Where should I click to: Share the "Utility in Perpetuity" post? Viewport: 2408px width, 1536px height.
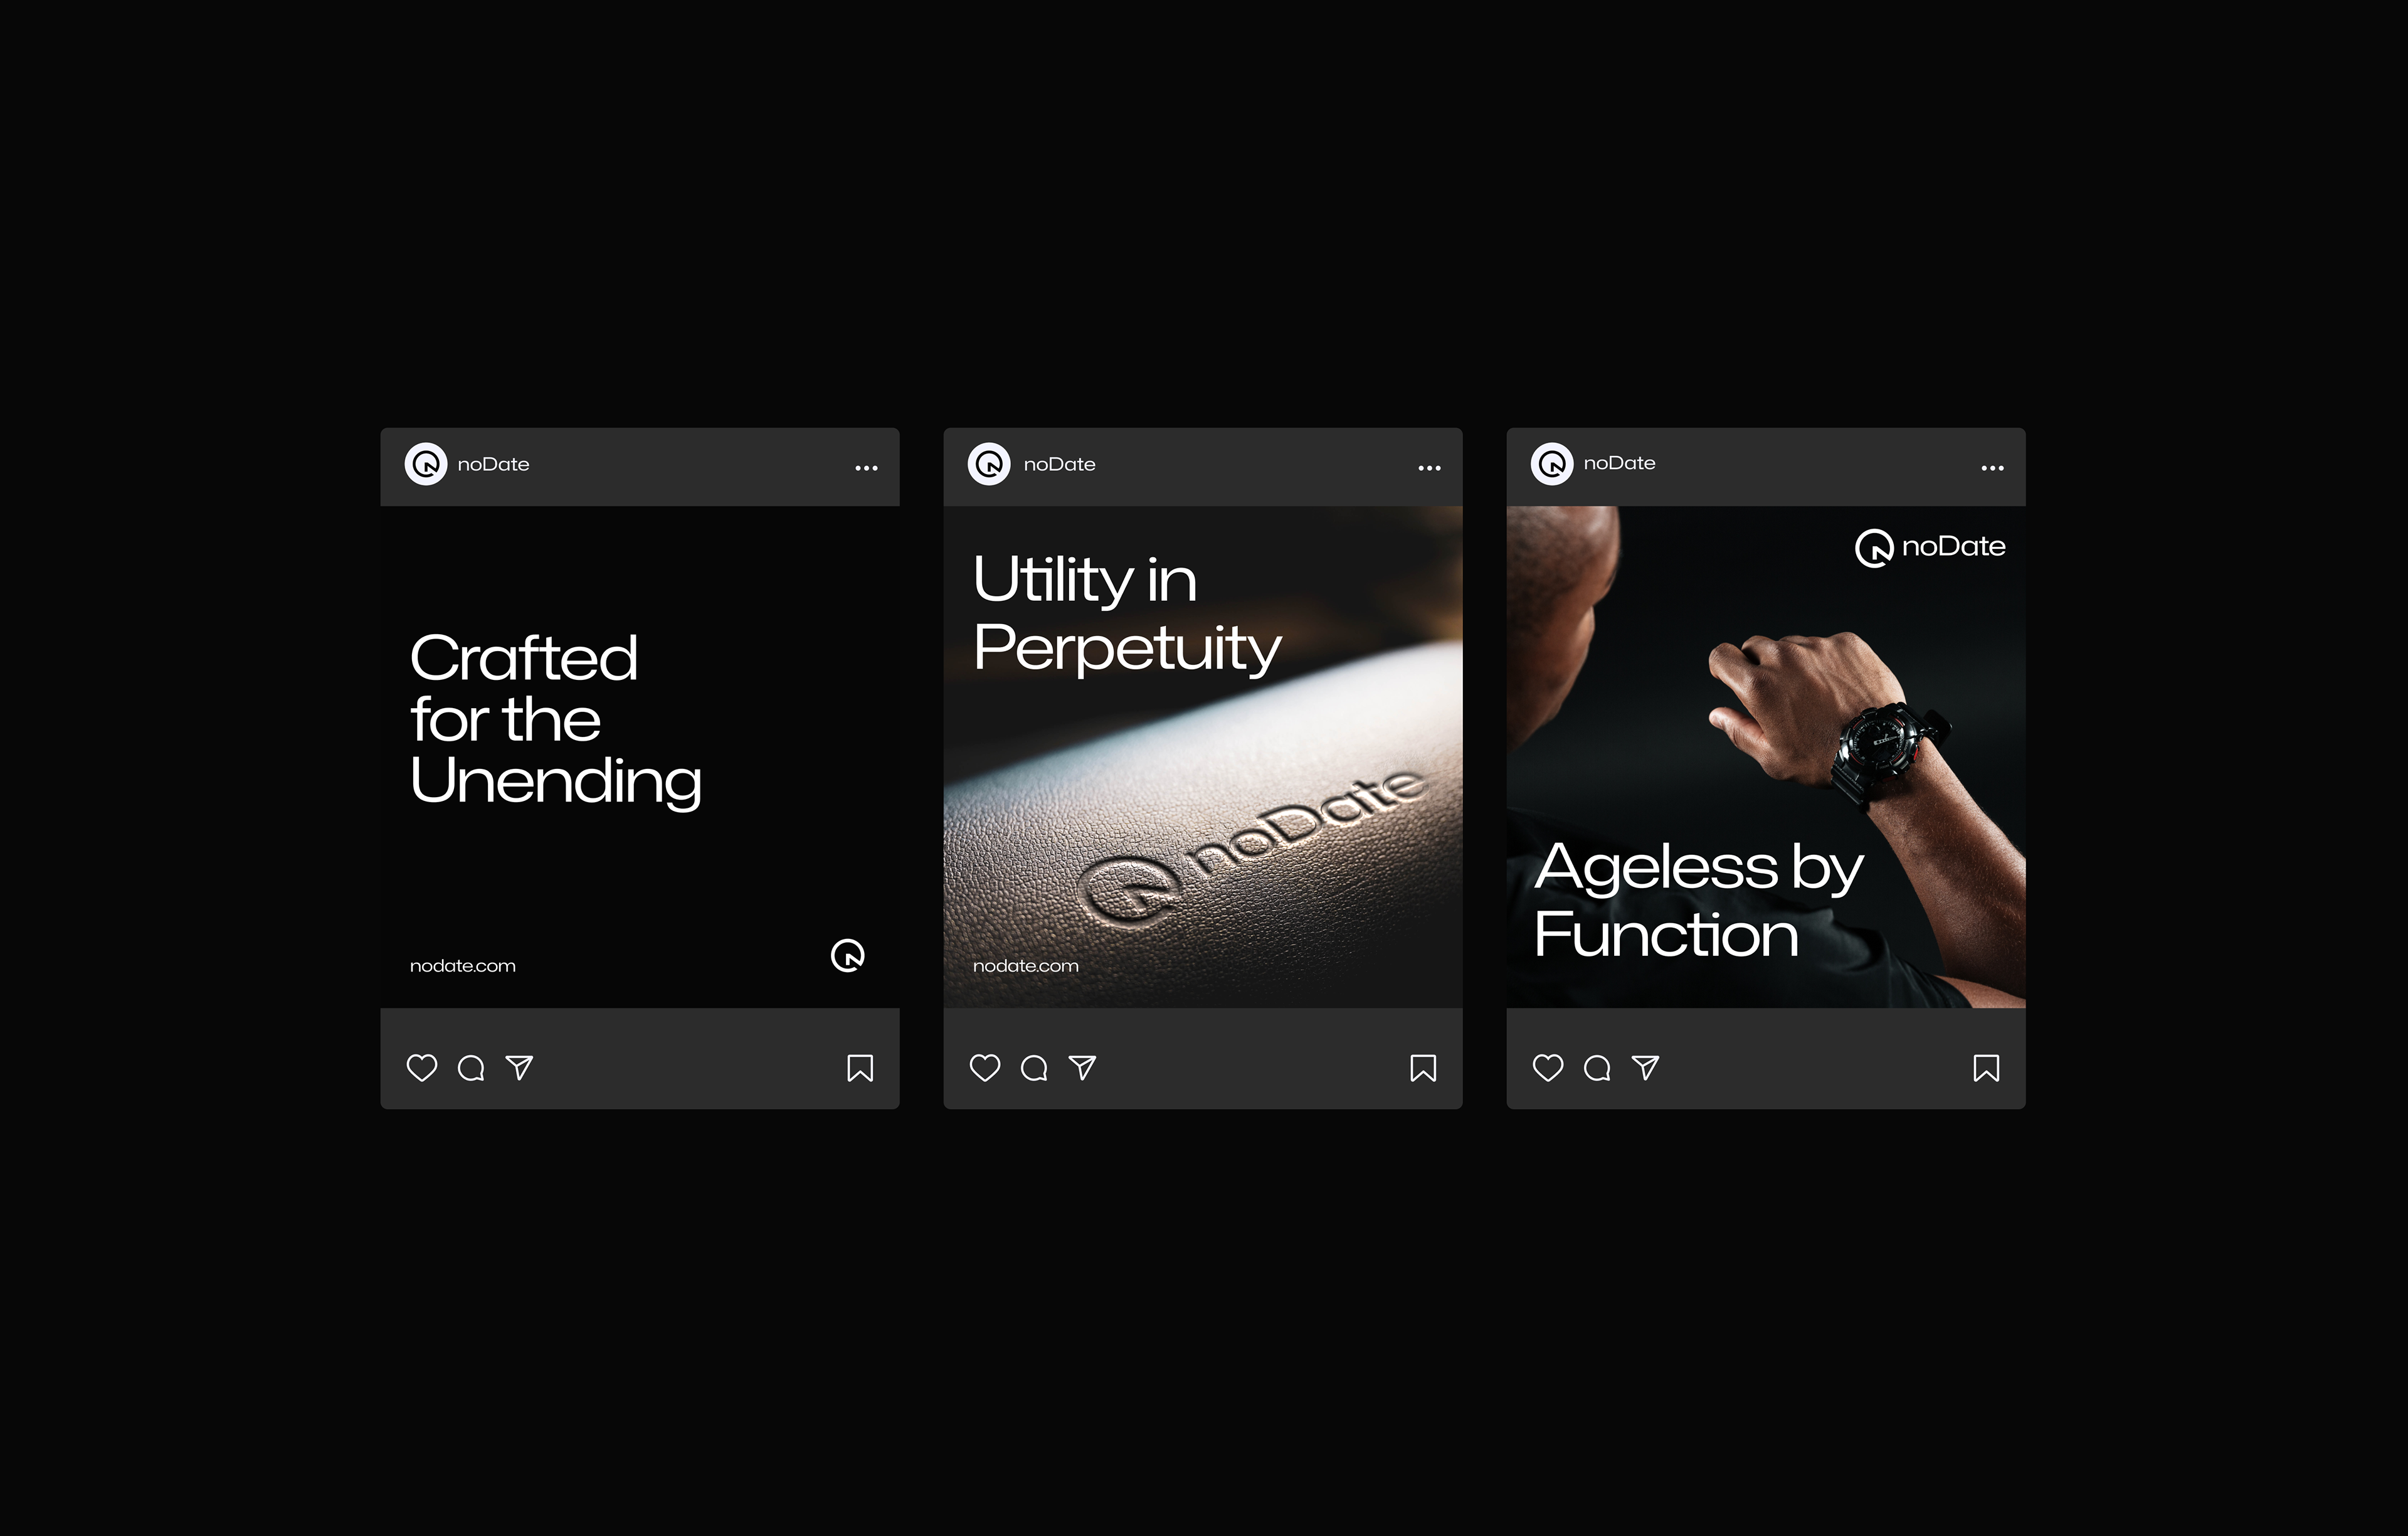(x=1082, y=1068)
